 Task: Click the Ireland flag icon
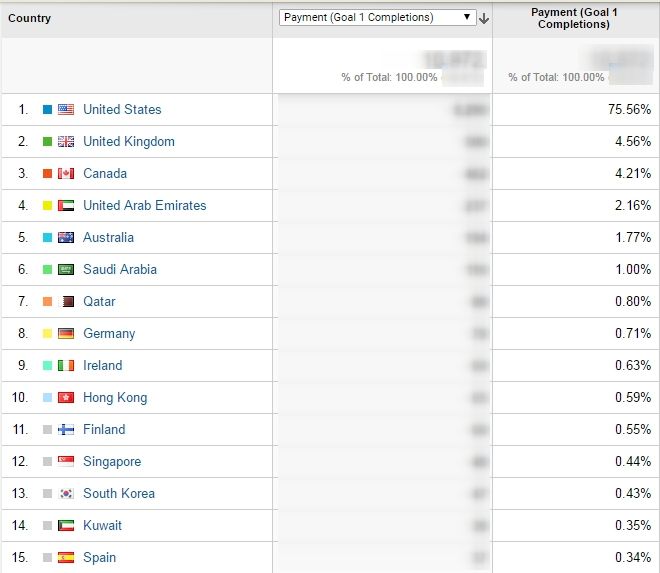click(66, 365)
